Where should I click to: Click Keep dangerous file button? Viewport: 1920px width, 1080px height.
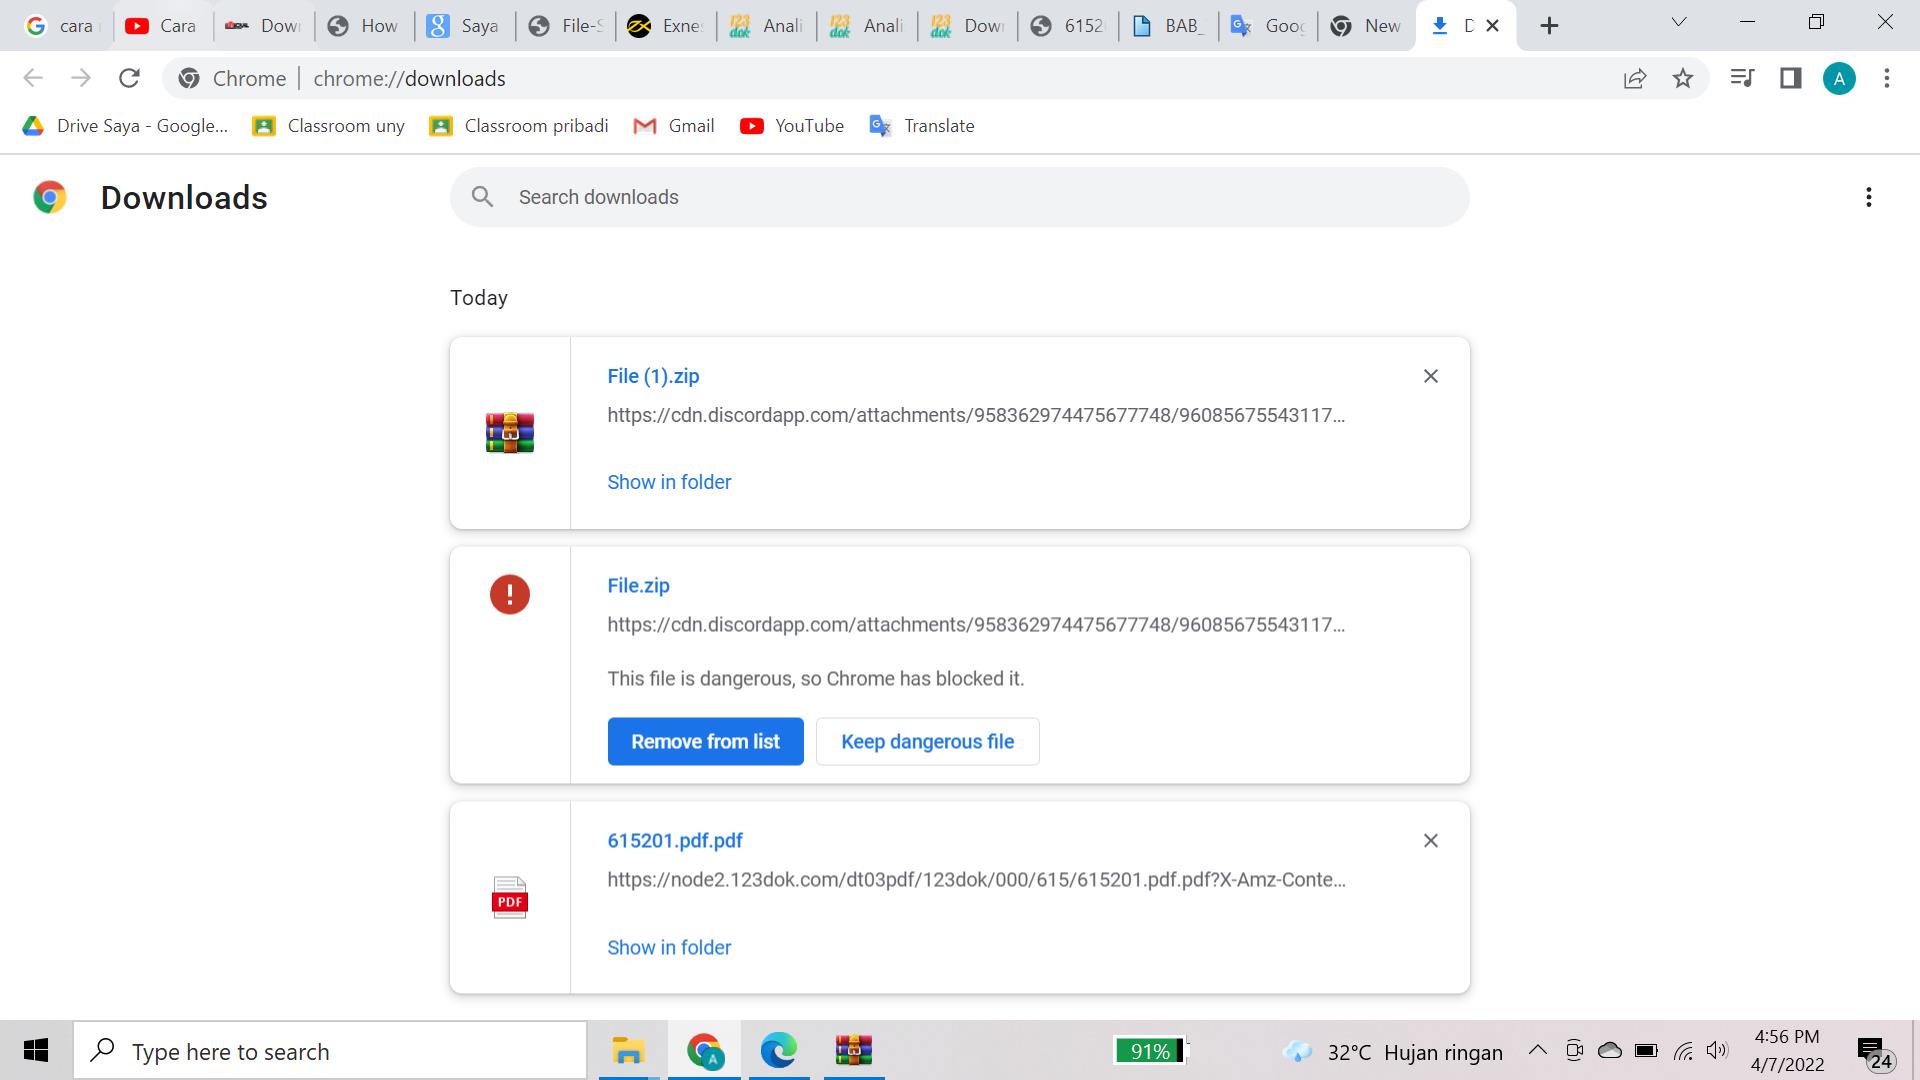(x=927, y=741)
